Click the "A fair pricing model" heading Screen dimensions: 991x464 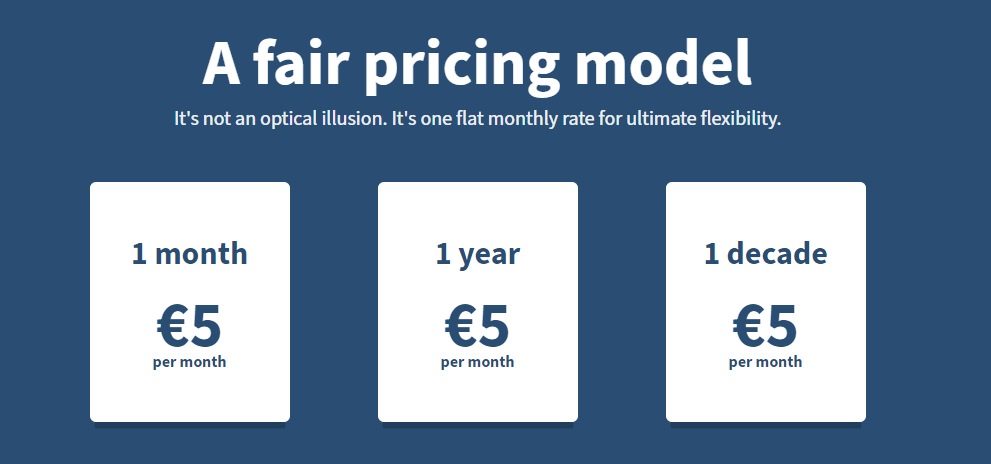pyautogui.click(x=477, y=64)
